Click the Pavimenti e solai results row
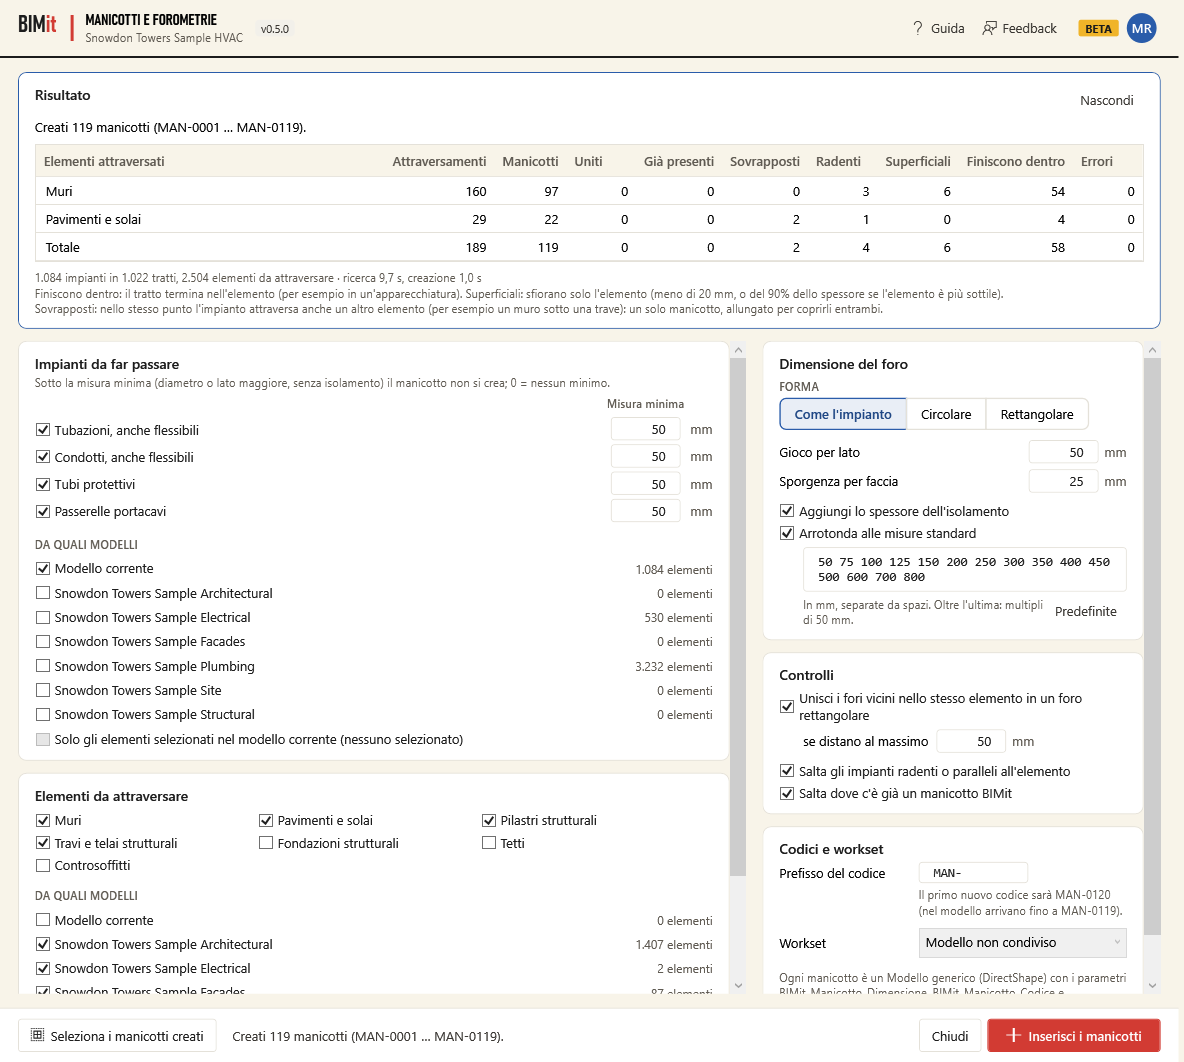 pyautogui.click(x=589, y=219)
